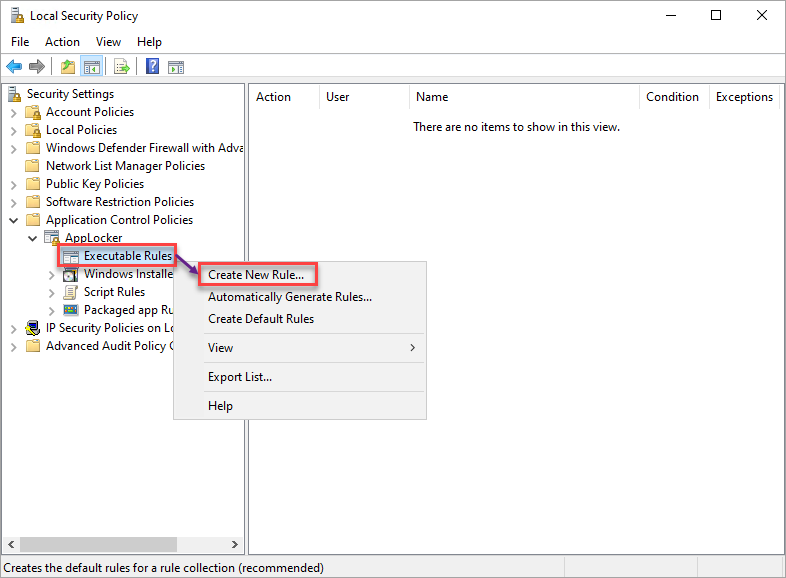Toggle the Show/Hide Console Tree icon
Screen dimensions: 786x578
pos(92,66)
